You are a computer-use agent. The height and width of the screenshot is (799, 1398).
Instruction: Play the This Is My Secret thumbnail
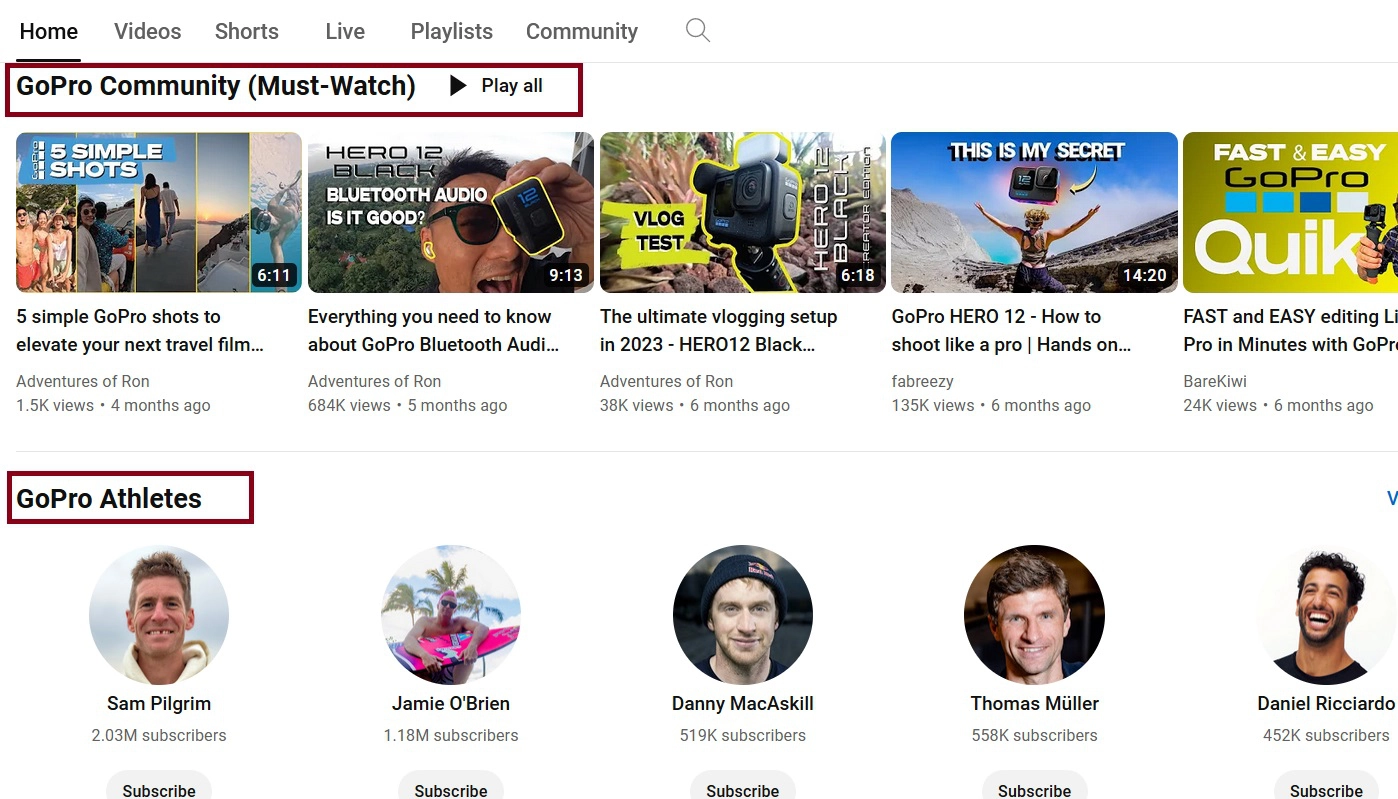[x=1034, y=212]
